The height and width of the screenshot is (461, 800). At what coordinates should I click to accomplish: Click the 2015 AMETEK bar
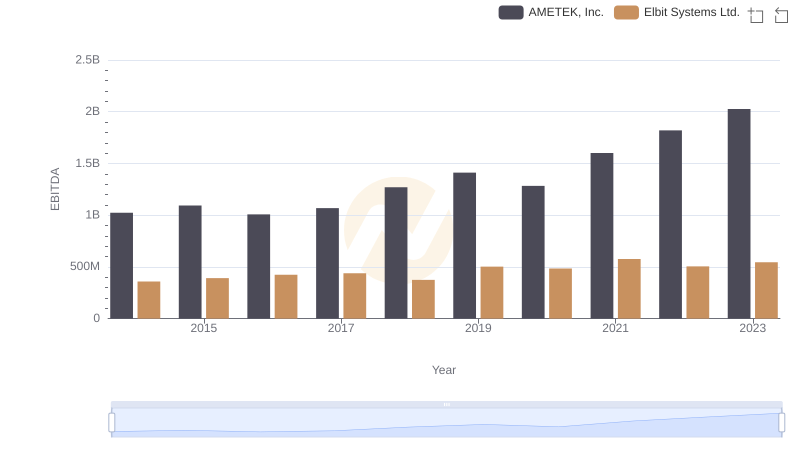click(x=190, y=262)
